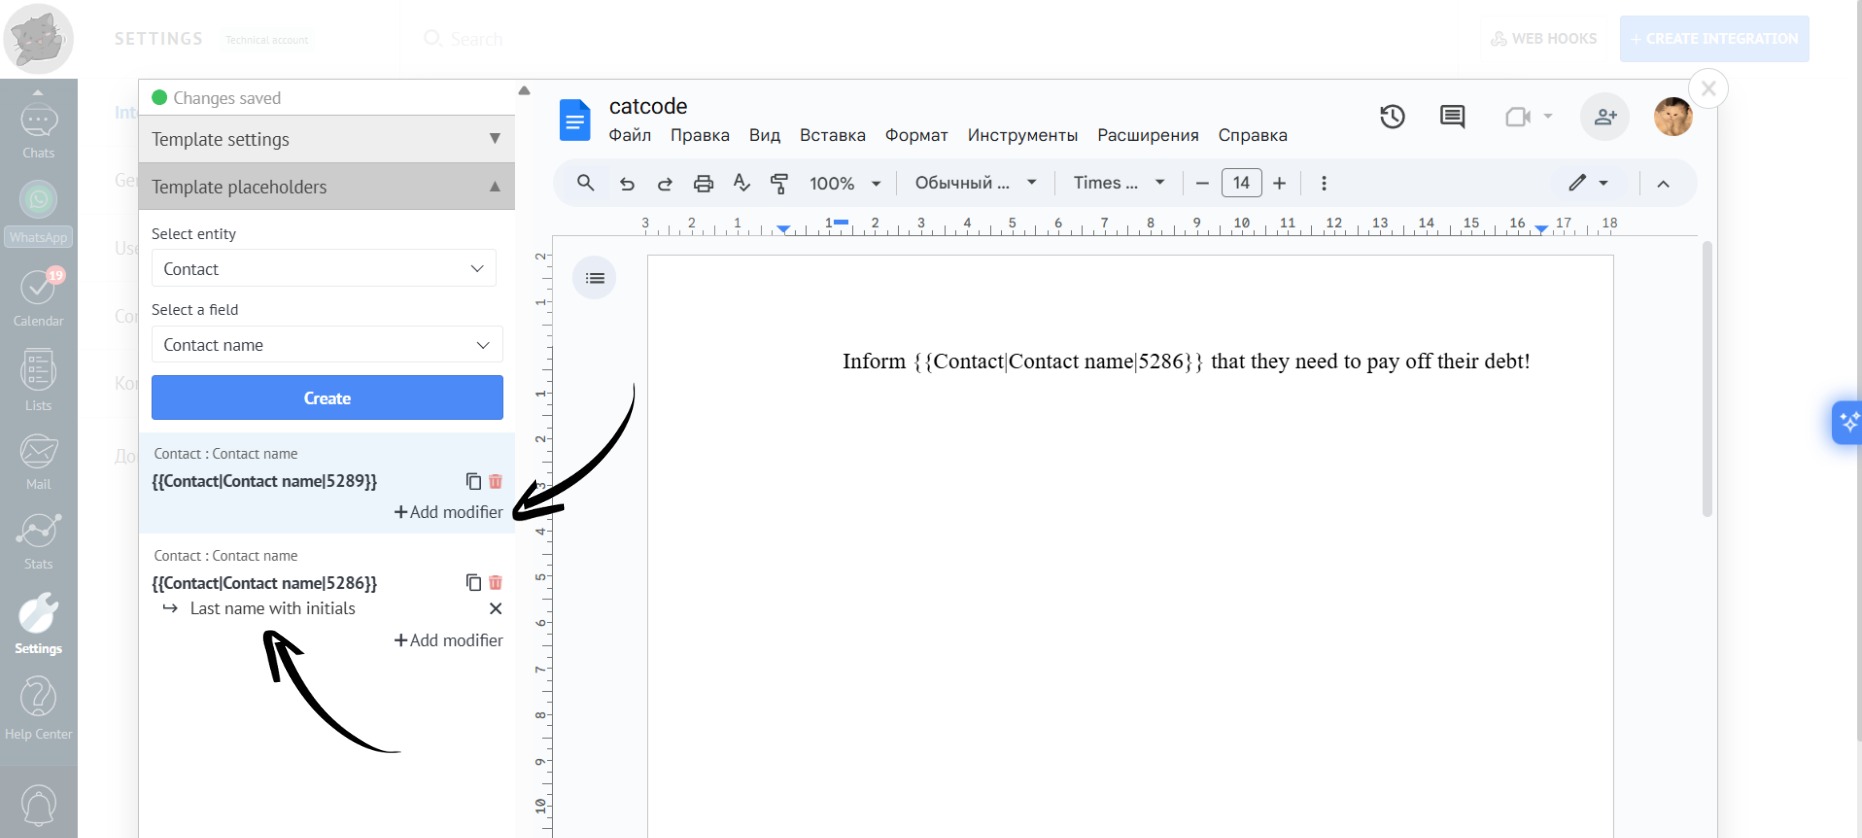The height and width of the screenshot is (838, 1862).
Task: Open the comments icon in Docs header
Action: (x=1452, y=117)
